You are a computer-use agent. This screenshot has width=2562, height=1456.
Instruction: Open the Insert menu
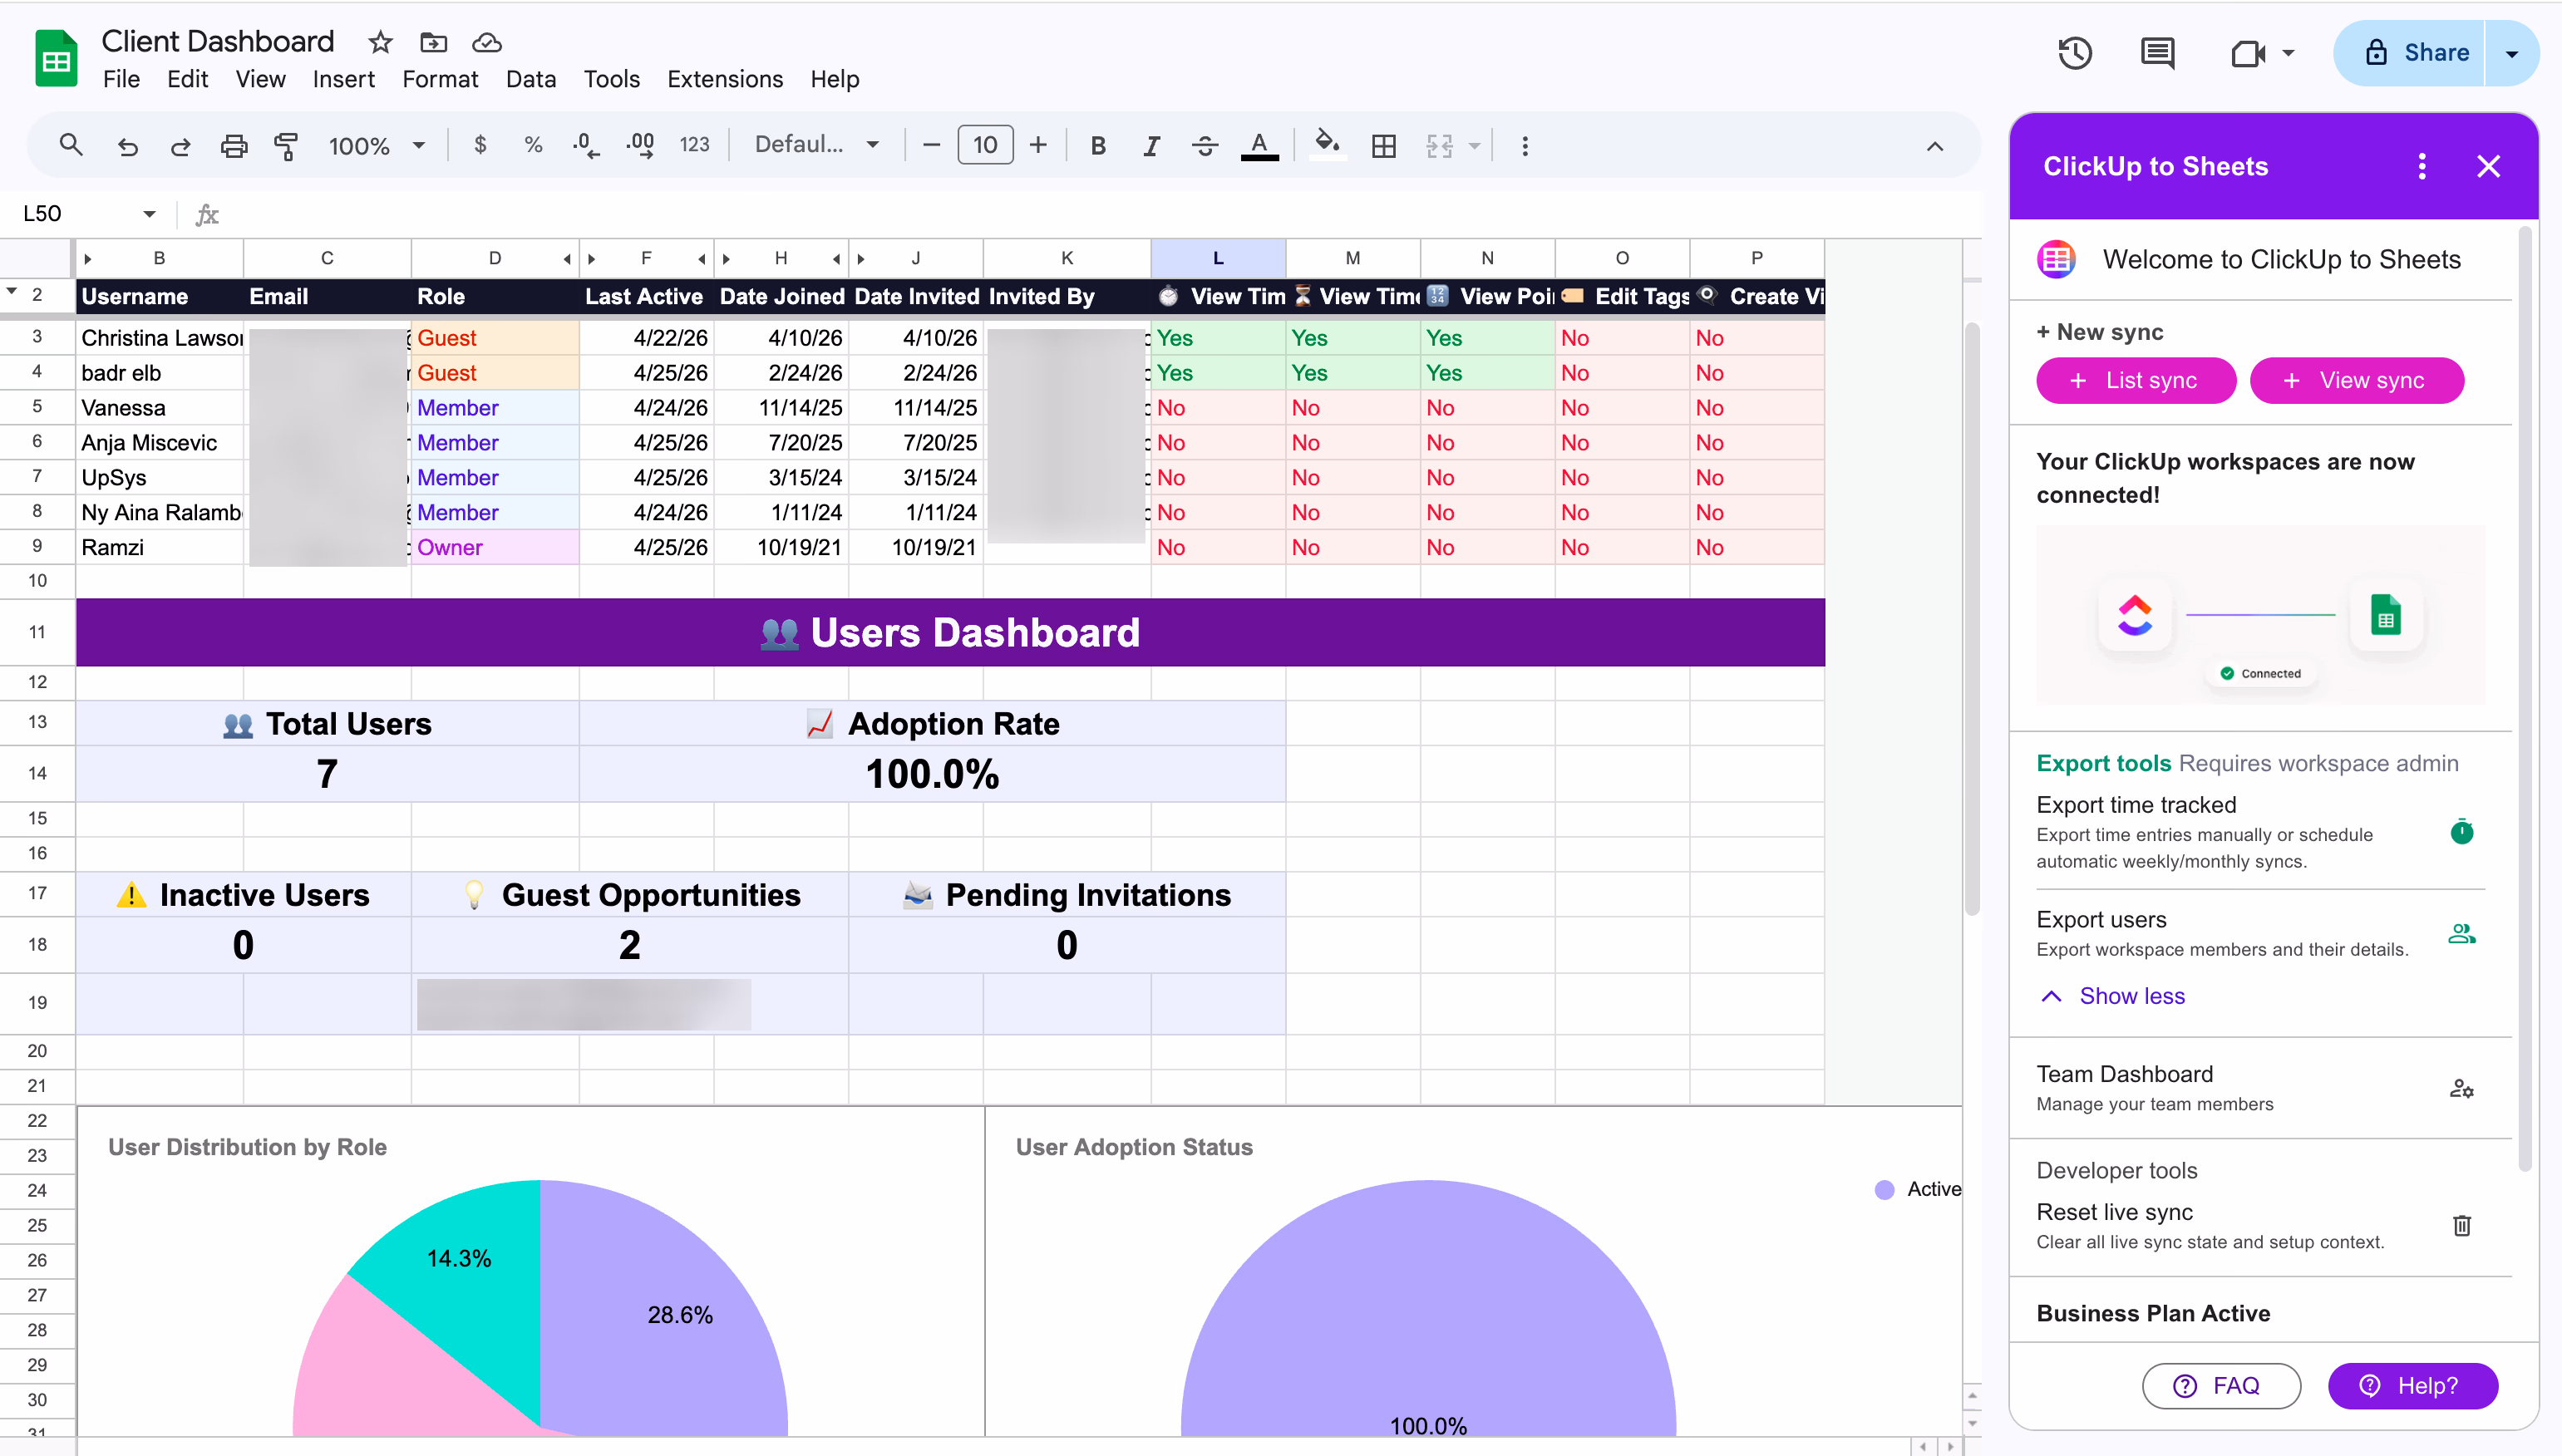(343, 79)
